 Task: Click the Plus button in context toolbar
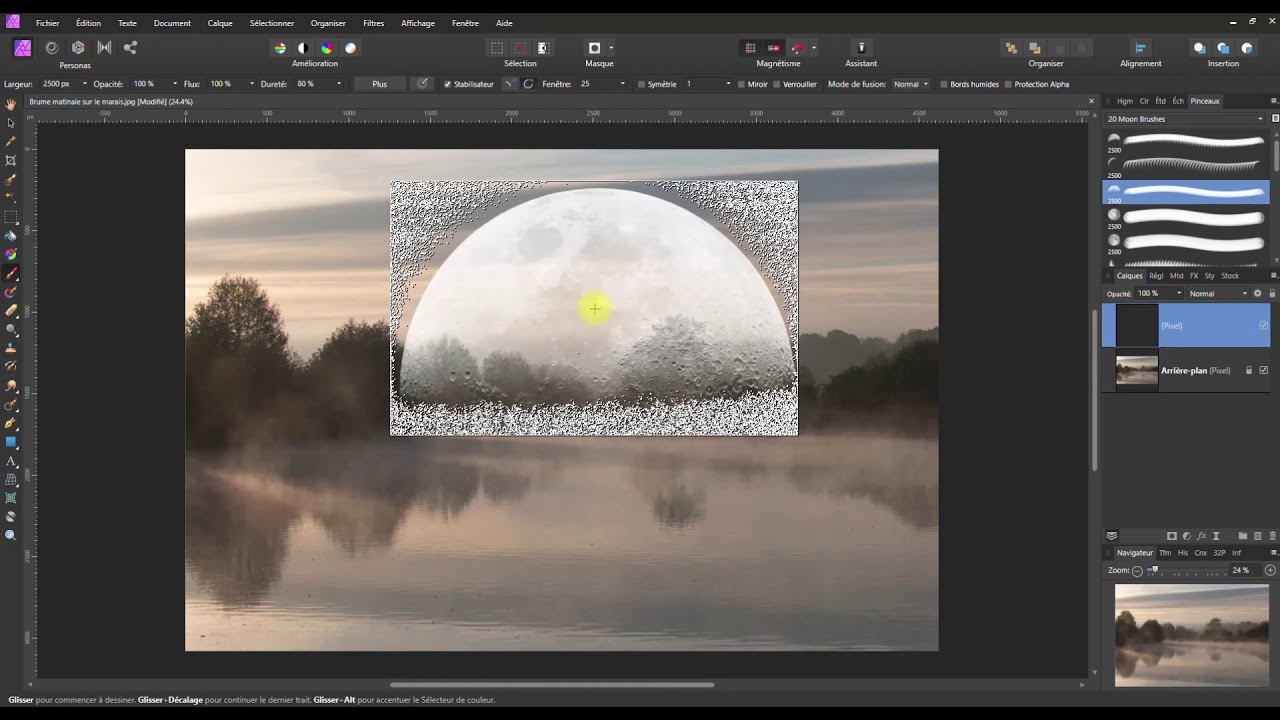coord(380,84)
